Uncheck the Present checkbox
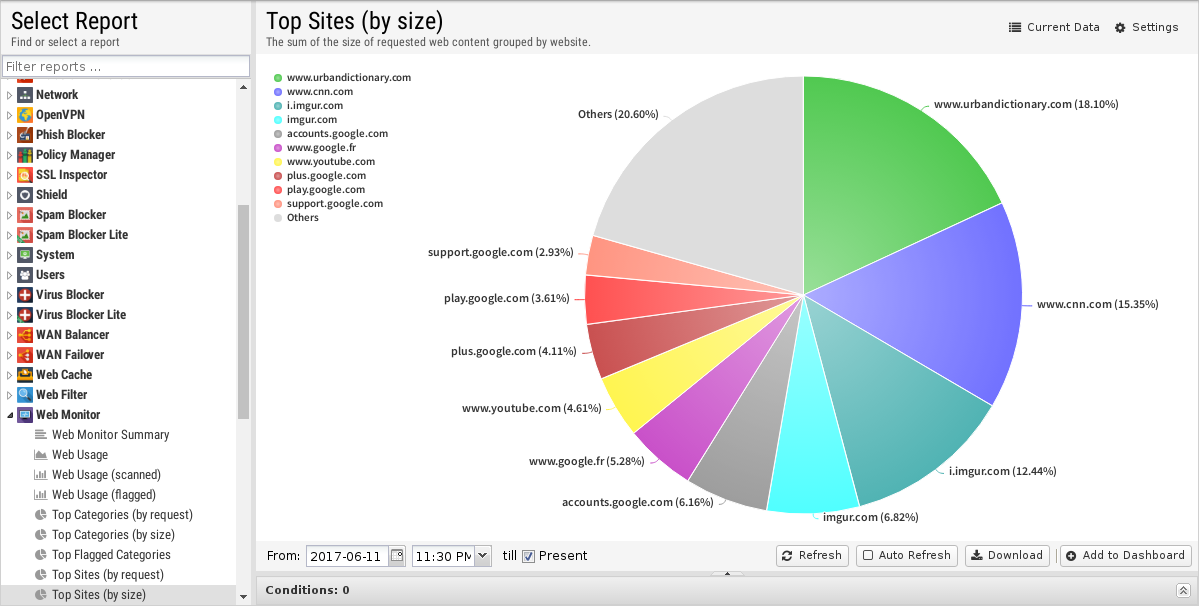1199x606 pixels. pos(529,556)
